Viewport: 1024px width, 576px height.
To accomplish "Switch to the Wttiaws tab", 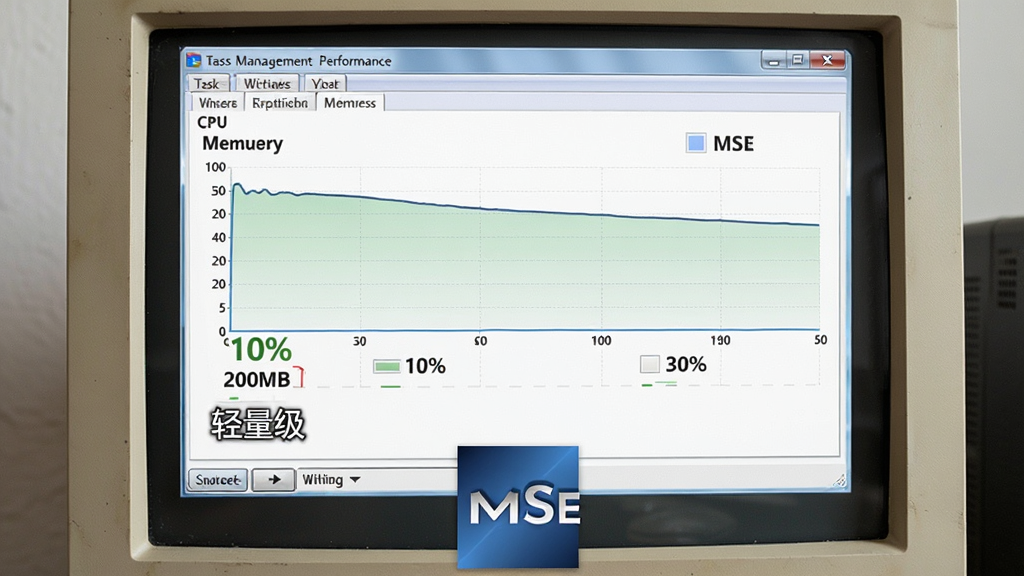I will (x=266, y=84).
